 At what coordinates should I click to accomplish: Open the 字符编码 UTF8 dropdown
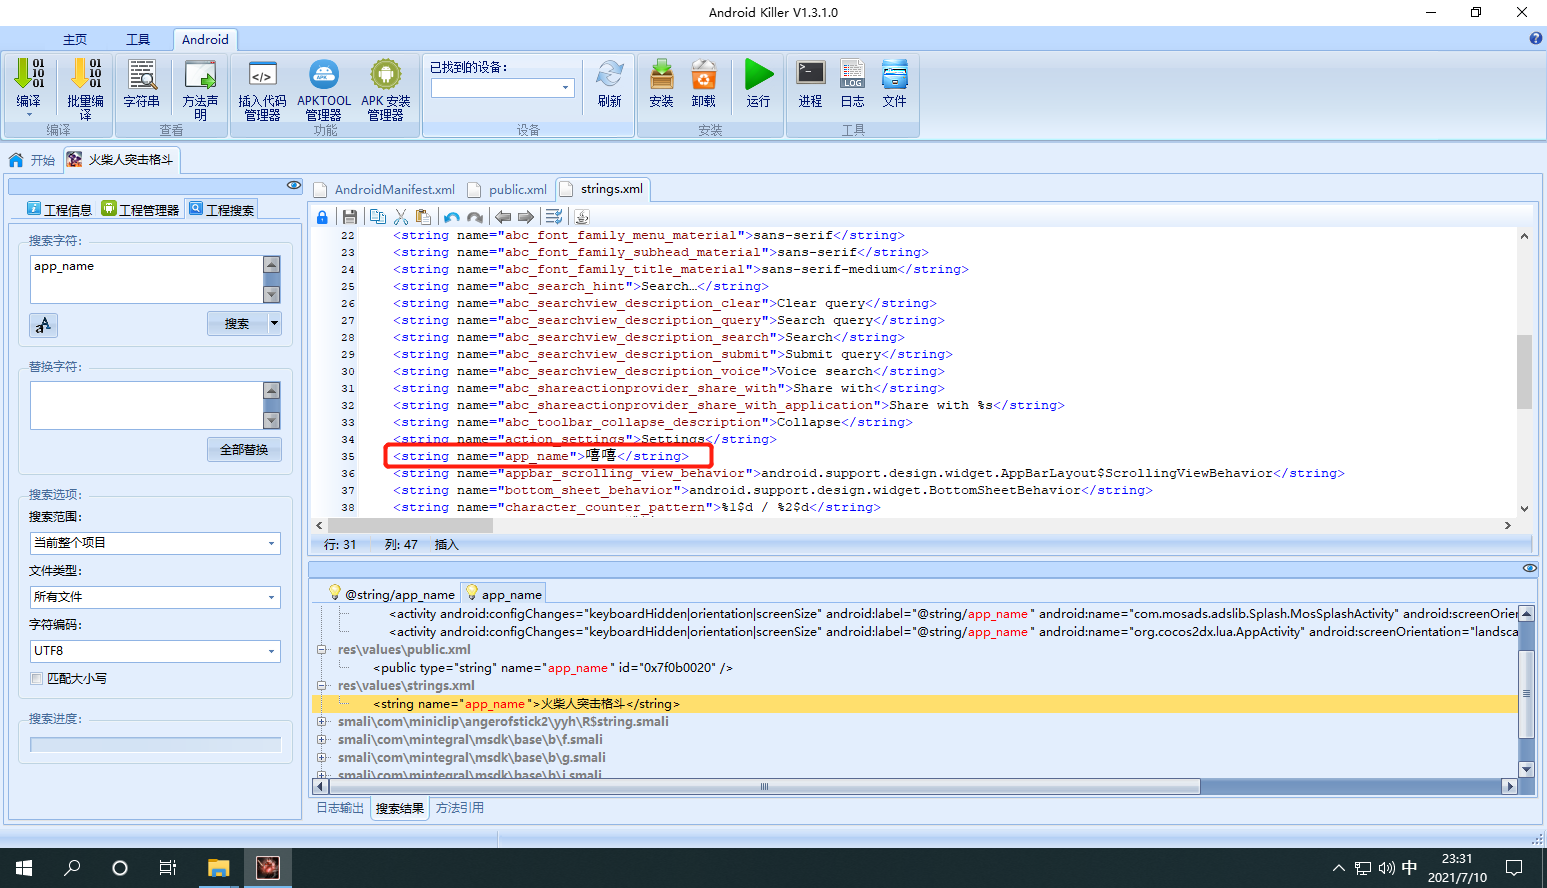tap(155, 651)
